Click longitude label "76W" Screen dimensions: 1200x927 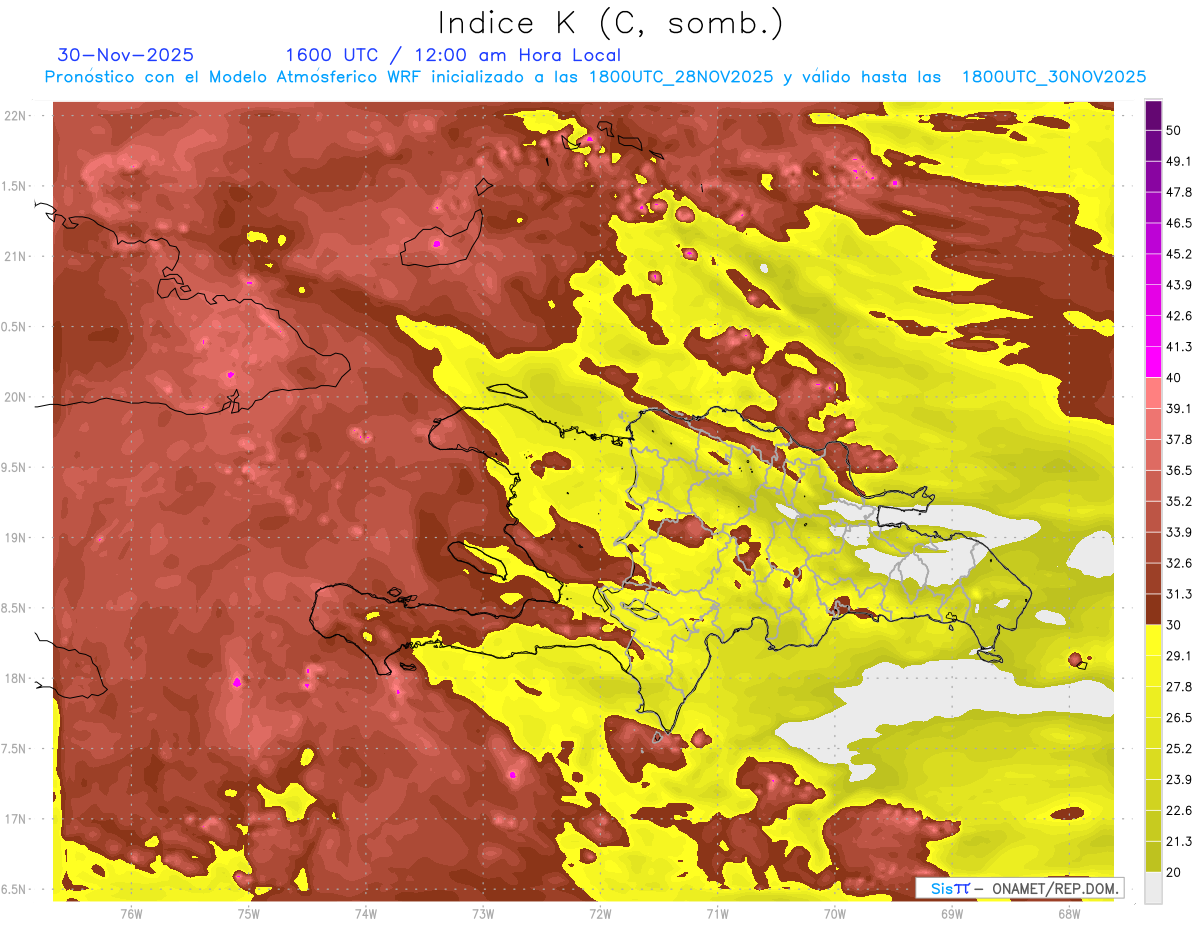pos(131,913)
